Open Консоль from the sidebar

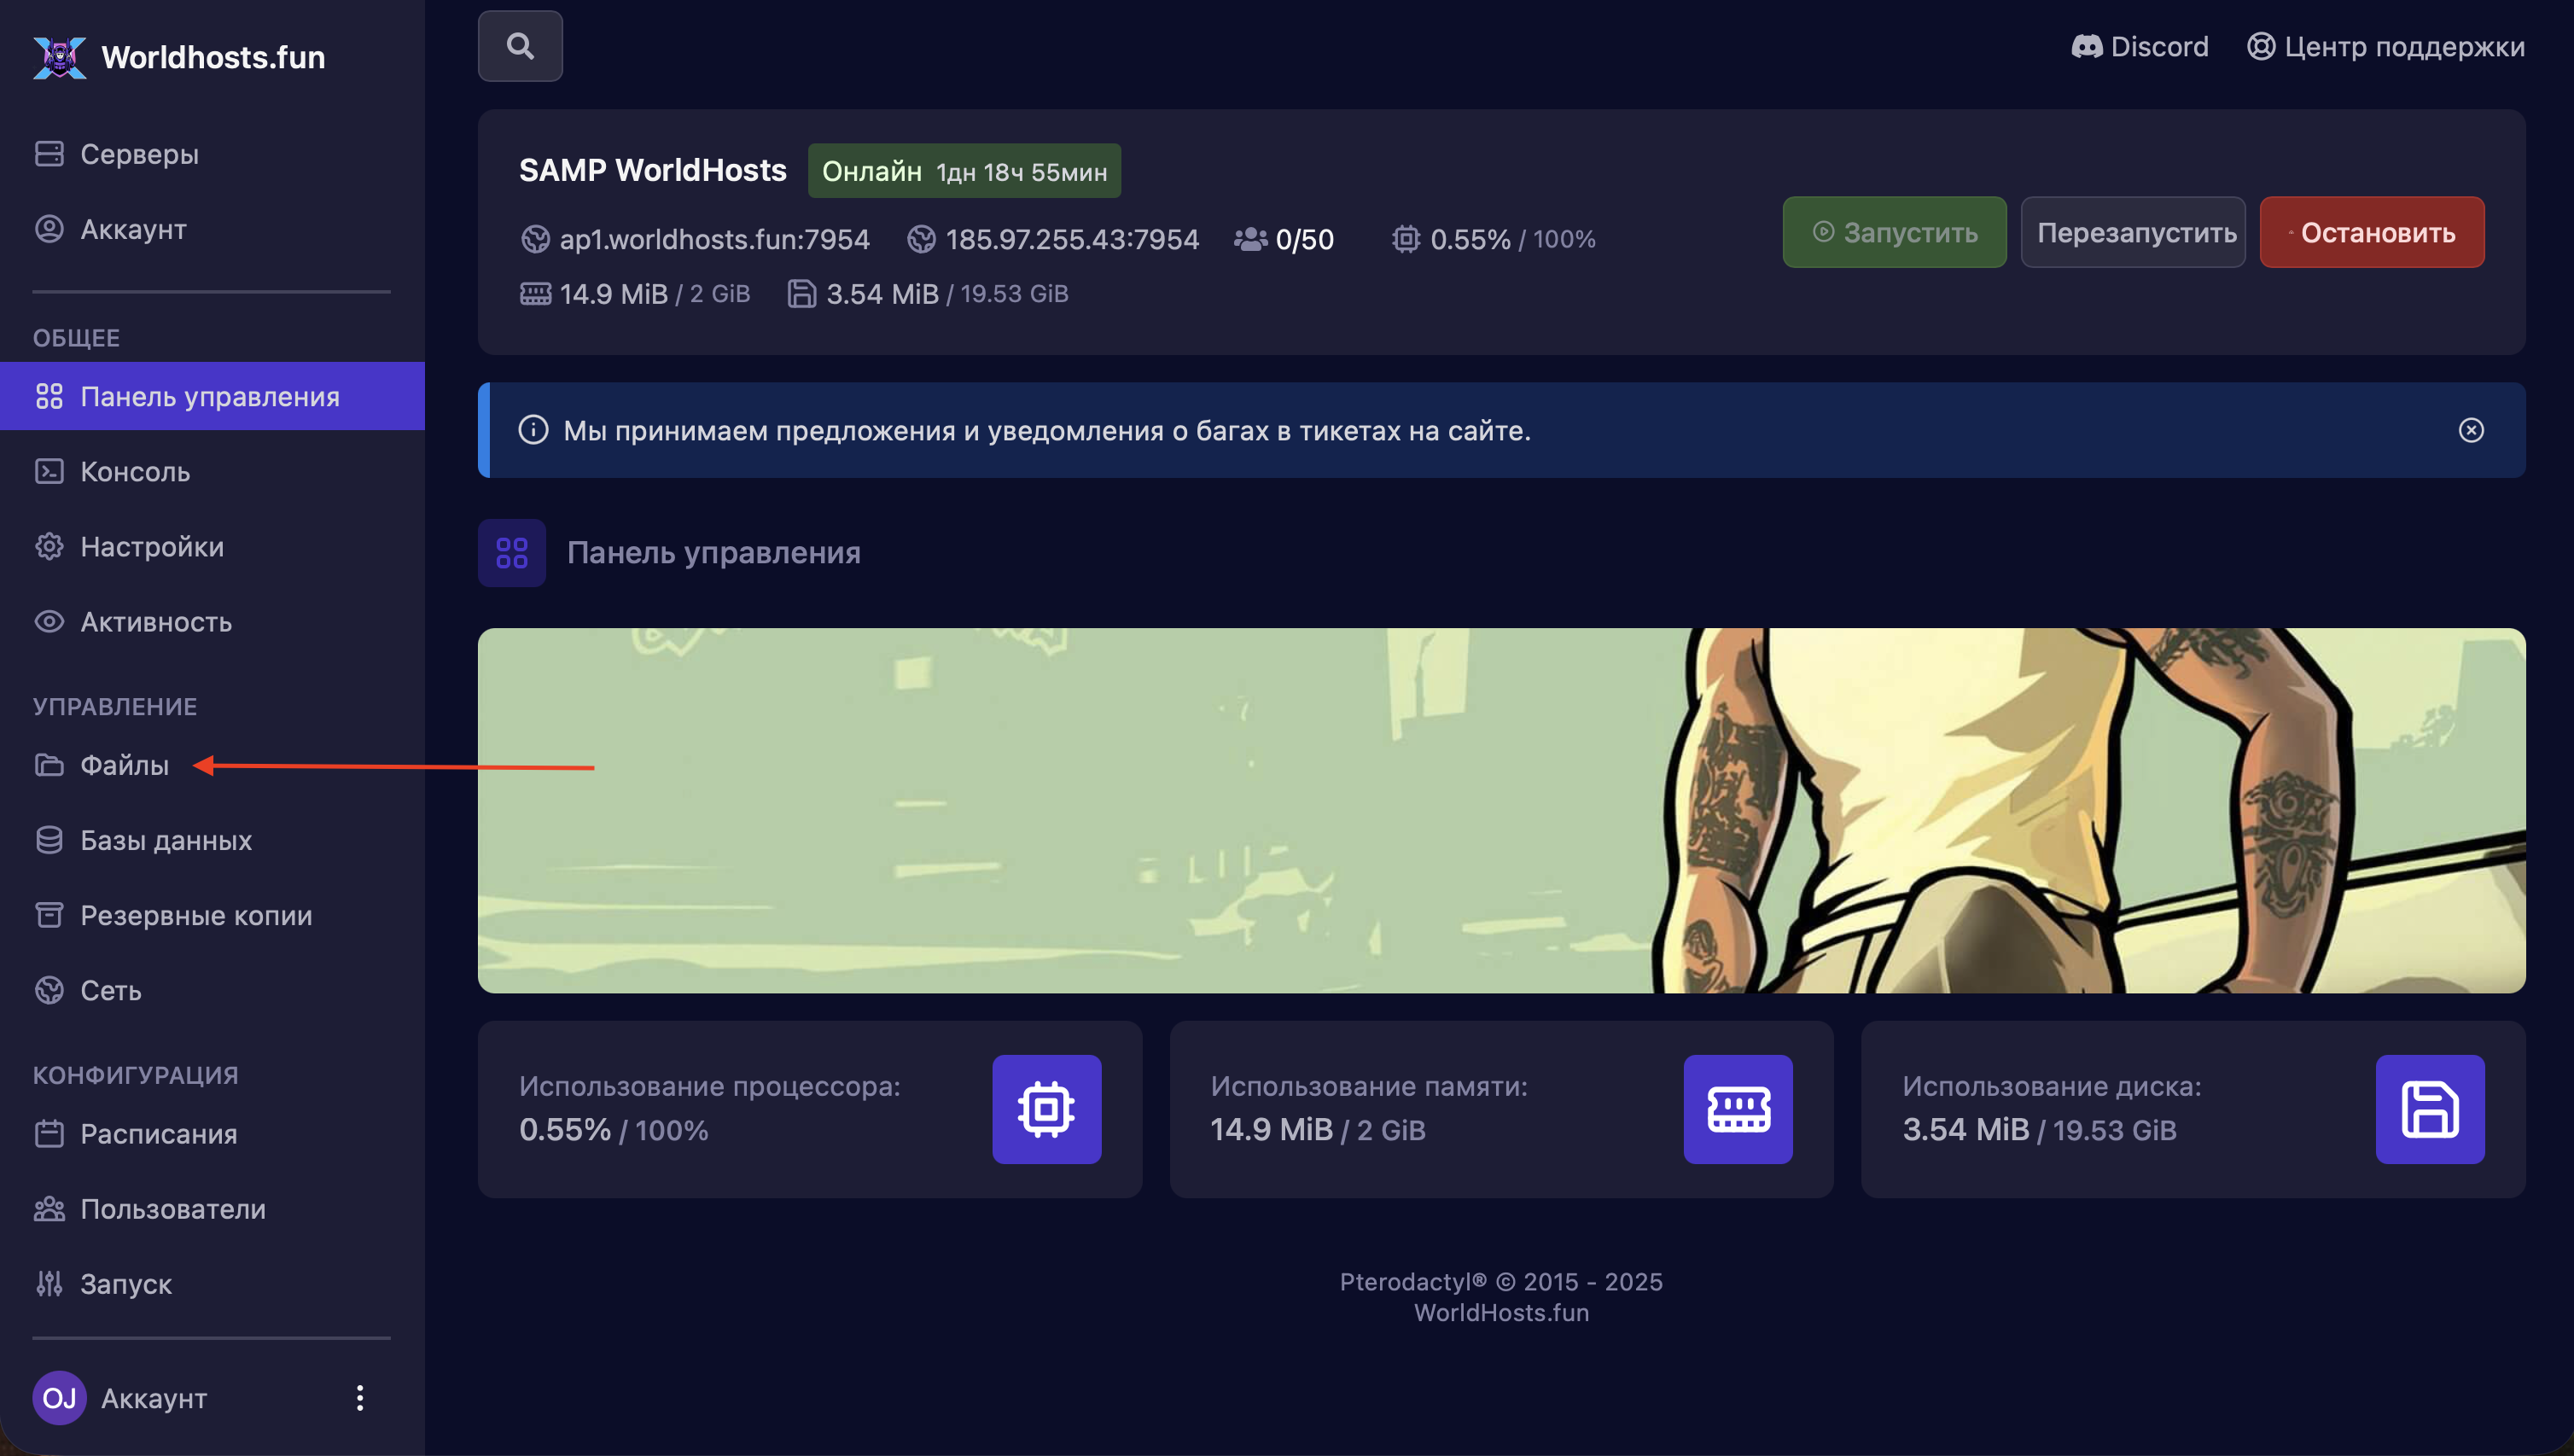(x=134, y=472)
